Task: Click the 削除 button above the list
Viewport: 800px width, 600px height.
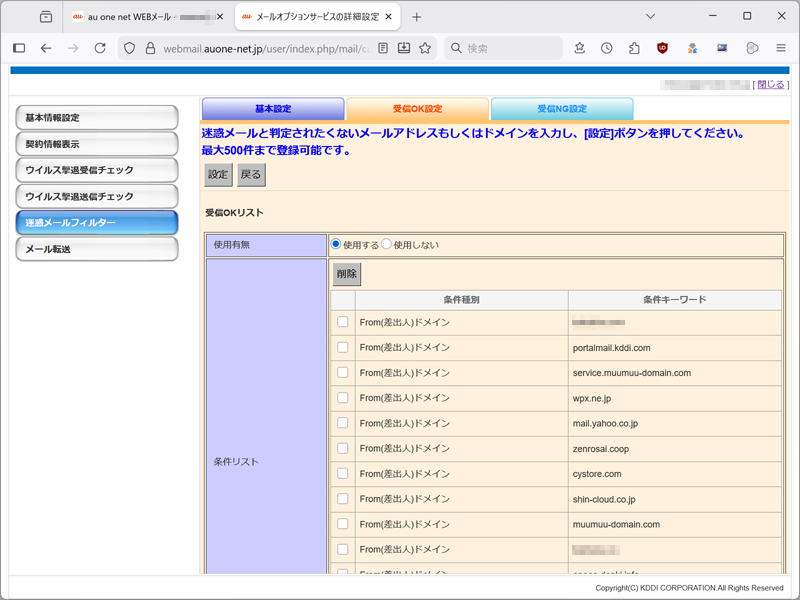Action: tap(347, 275)
